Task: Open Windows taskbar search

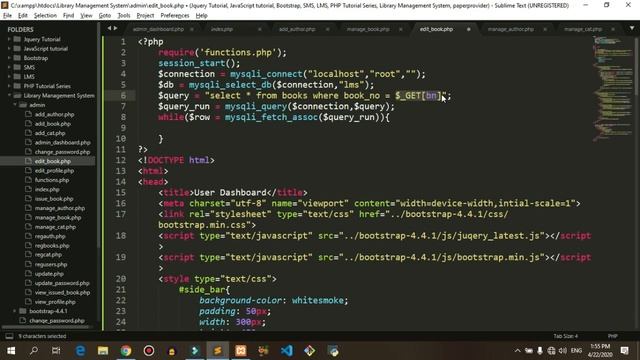Action: [x=34, y=351]
